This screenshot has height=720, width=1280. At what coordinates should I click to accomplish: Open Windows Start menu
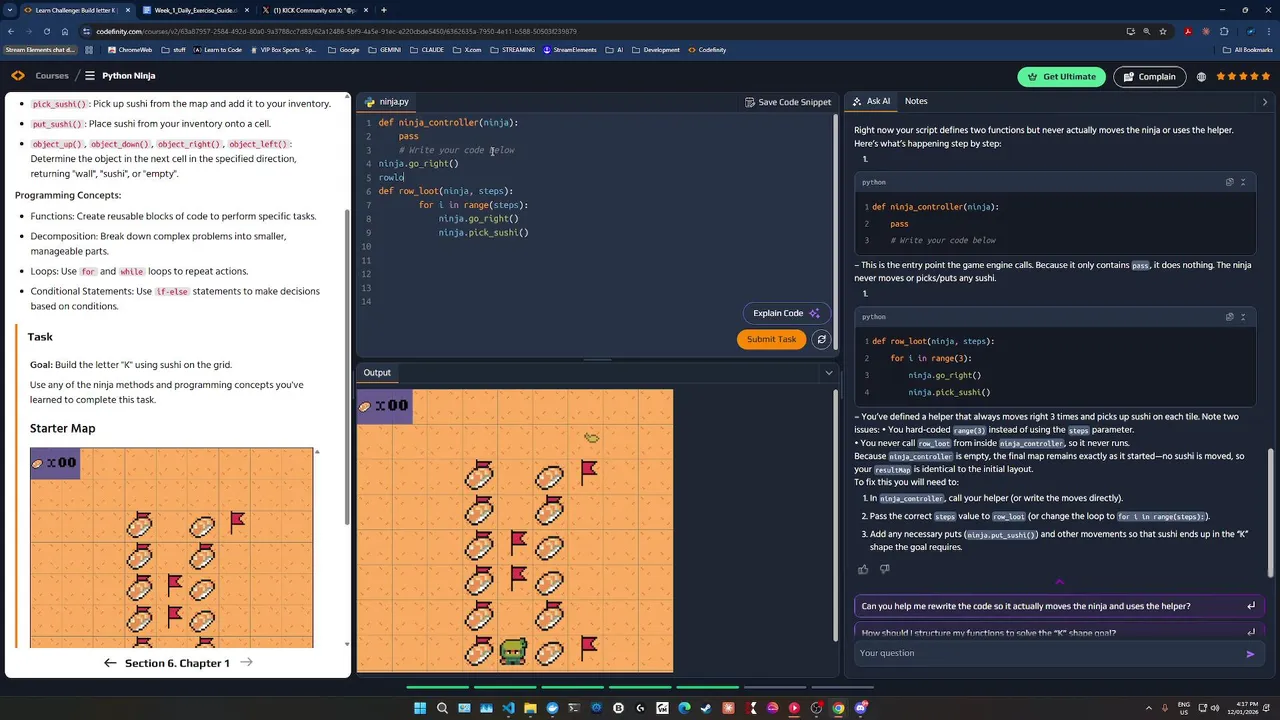coord(420,708)
